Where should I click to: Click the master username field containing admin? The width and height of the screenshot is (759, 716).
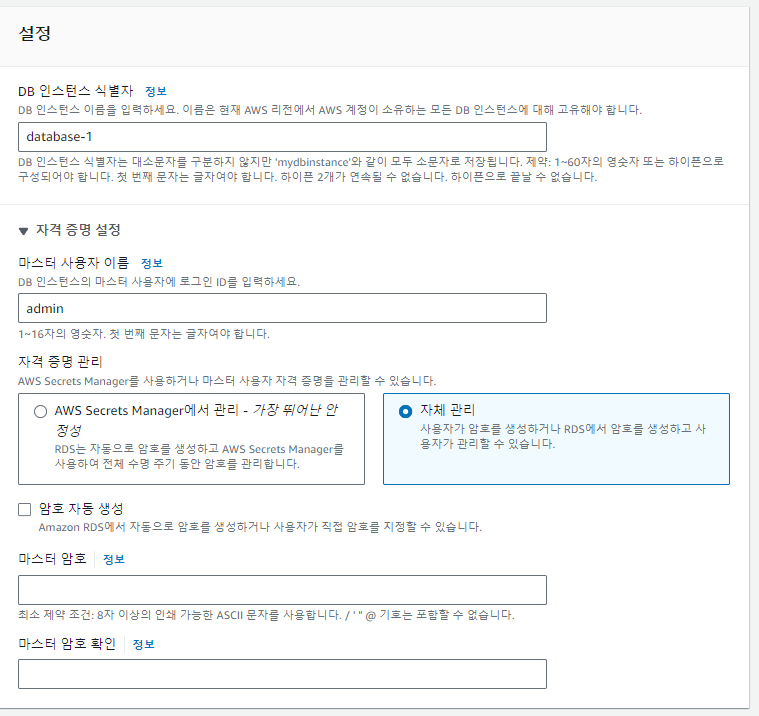[282, 308]
